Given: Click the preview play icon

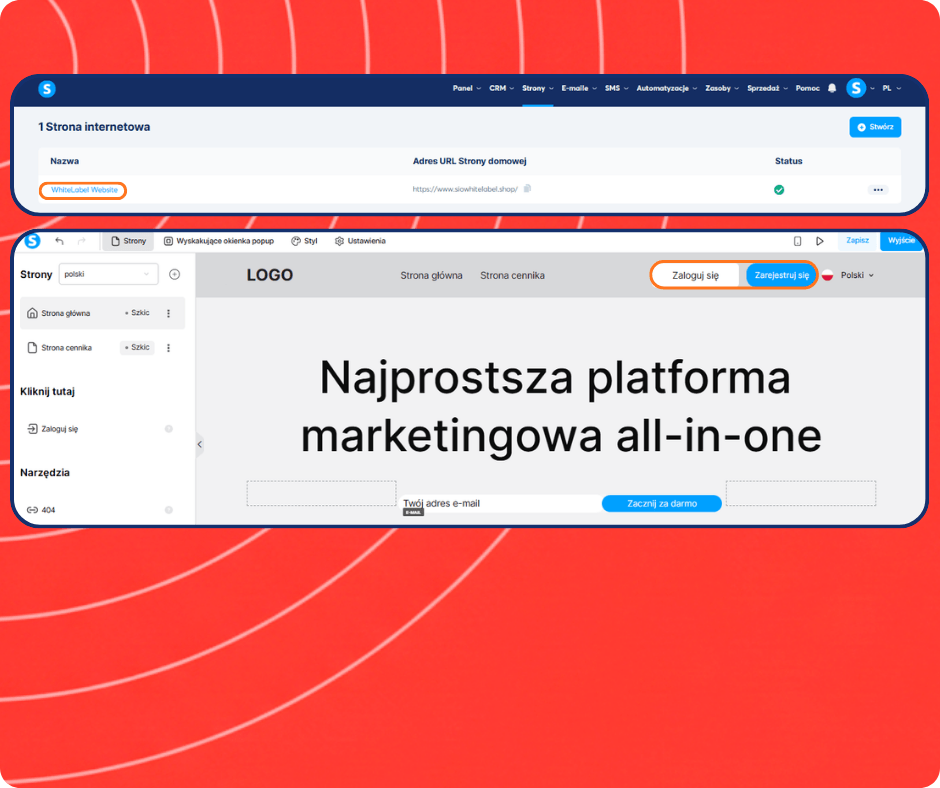Looking at the screenshot, I should pyautogui.click(x=820, y=240).
